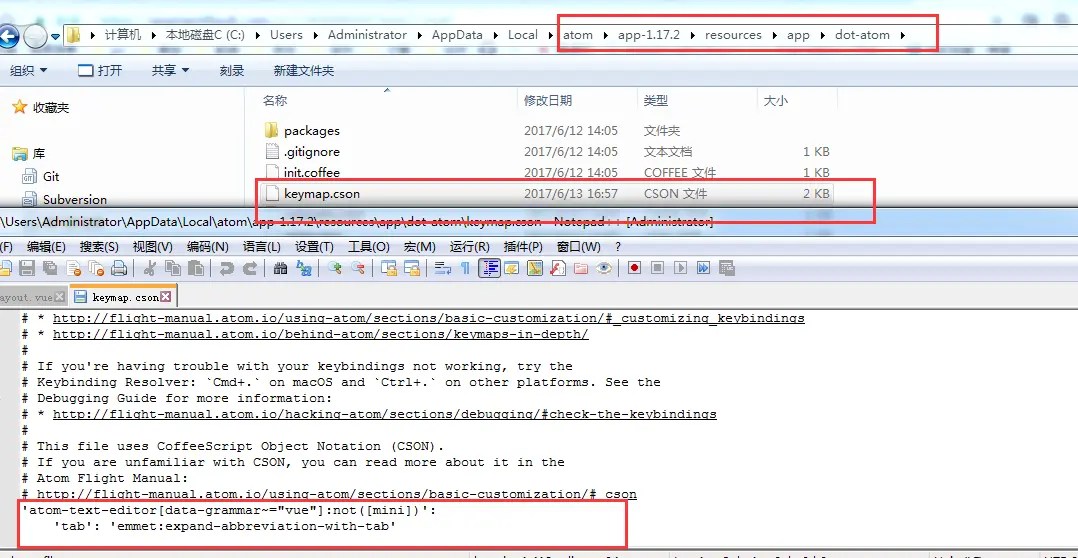
Task: Click the Print icon in the toolbar
Action: click(x=119, y=269)
